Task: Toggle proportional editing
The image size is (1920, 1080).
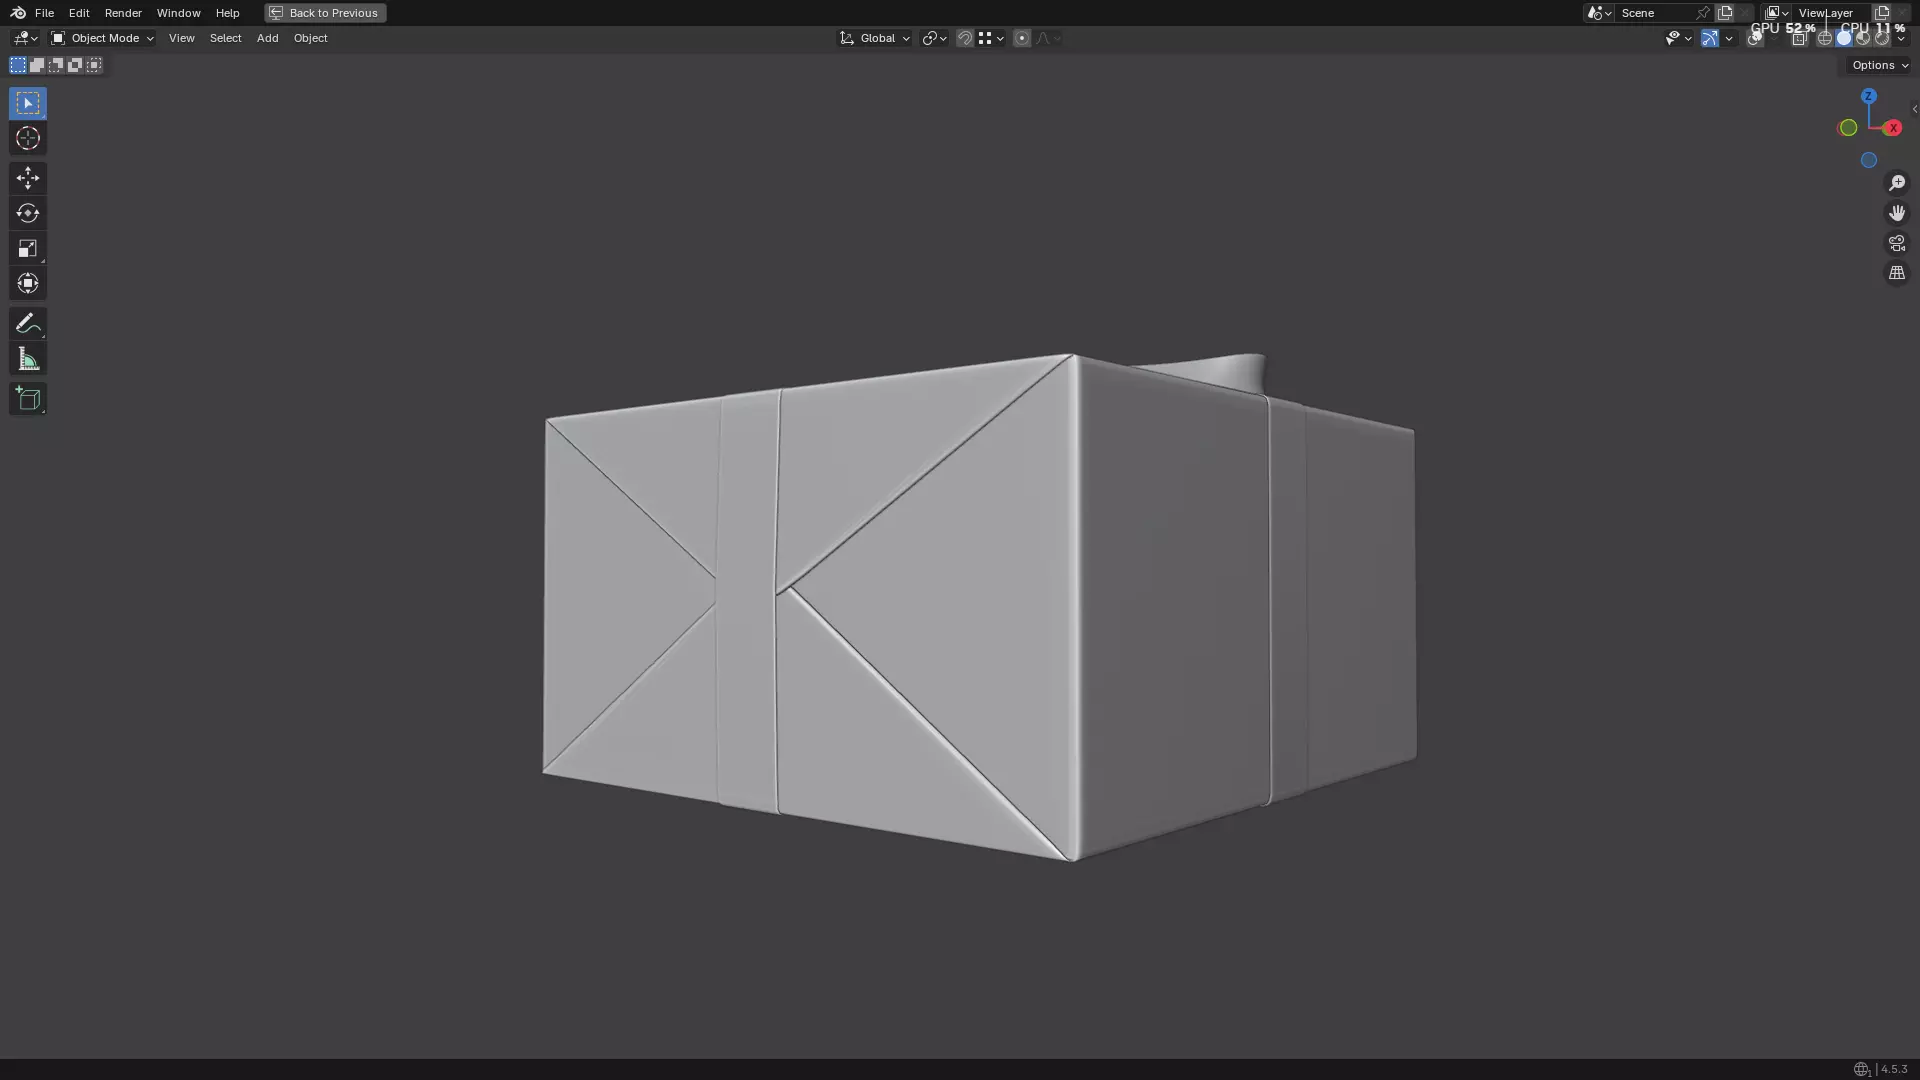Action: 1021,38
